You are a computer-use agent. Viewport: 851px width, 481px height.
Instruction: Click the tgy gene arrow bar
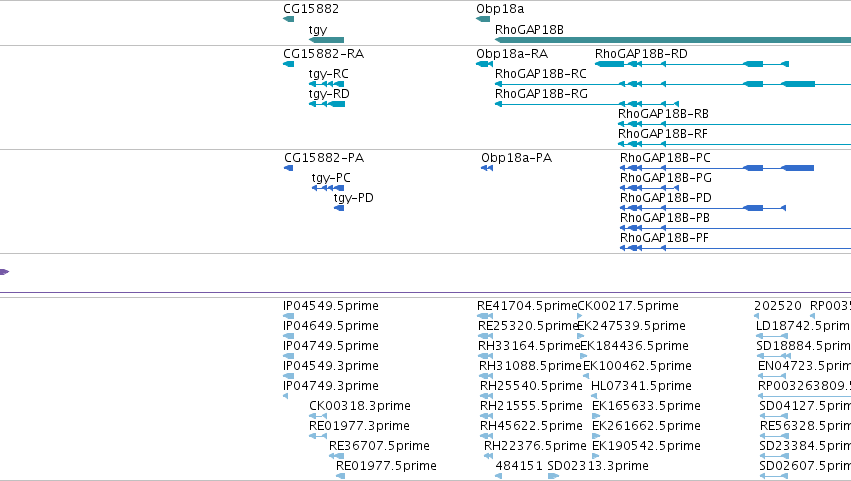[x=326, y=40]
